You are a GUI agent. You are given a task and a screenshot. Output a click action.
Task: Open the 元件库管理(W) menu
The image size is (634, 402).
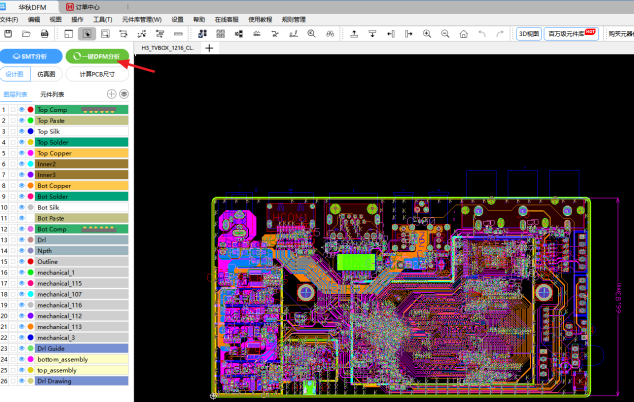click(142, 19)
